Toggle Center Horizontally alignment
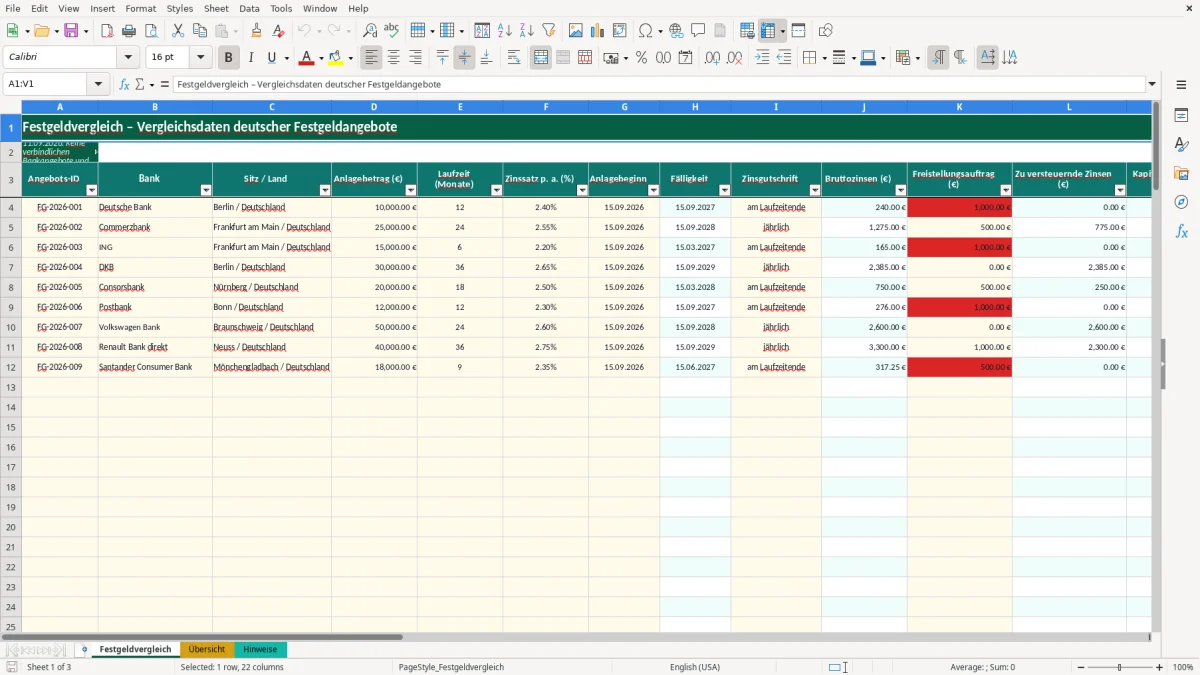 pos(394,58)
